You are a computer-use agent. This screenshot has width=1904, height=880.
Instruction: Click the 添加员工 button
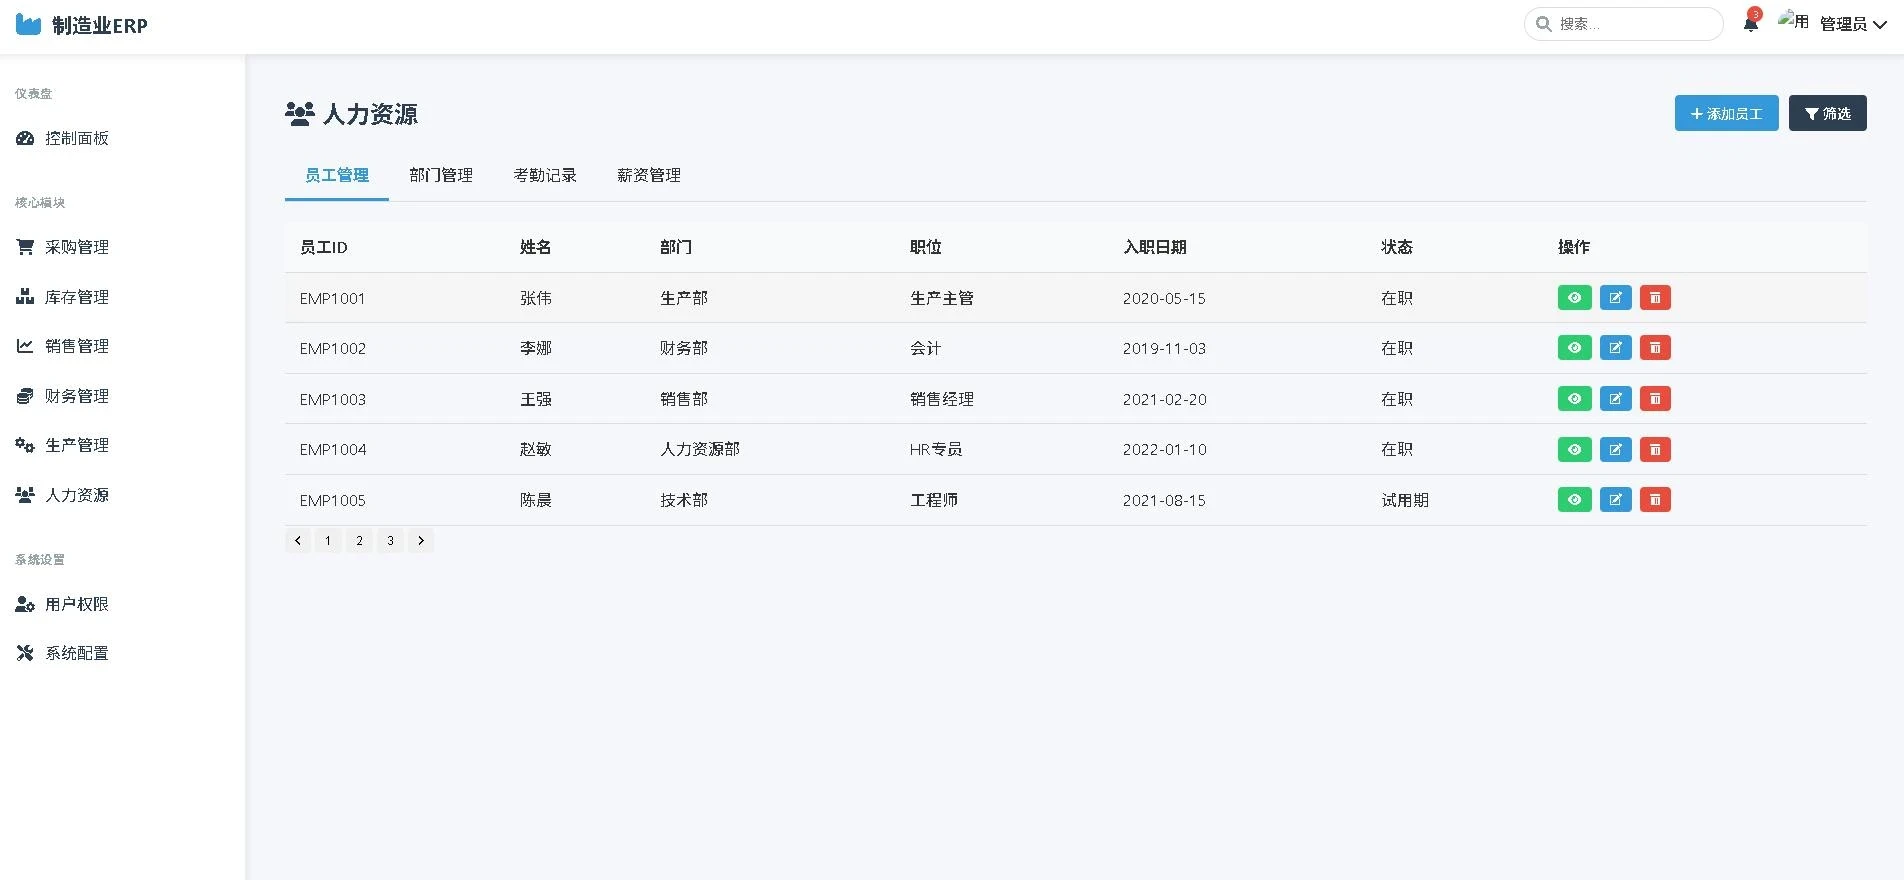[1726, 114]
